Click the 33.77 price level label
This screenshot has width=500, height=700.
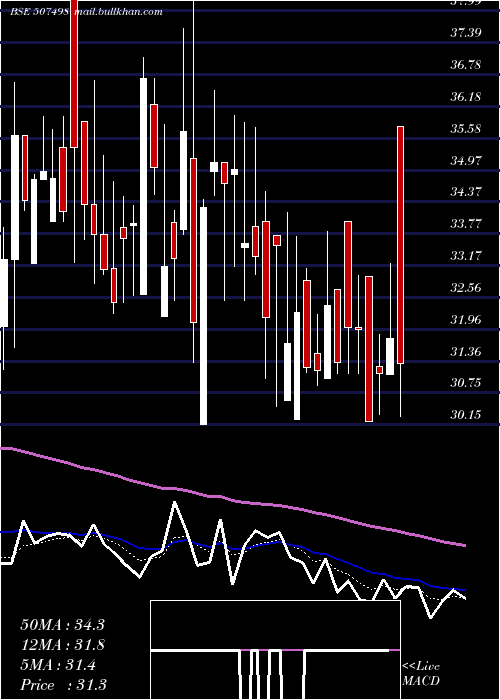point(465,224)
